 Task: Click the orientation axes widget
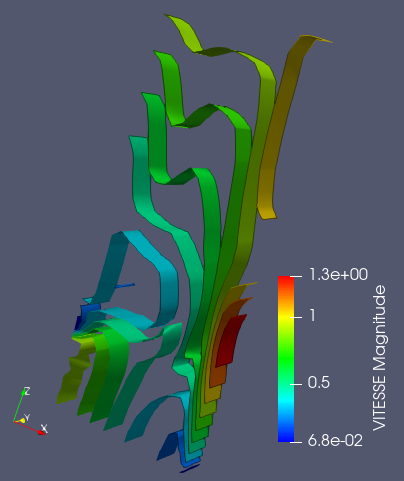pyautogui.click(x=30, y=411)
